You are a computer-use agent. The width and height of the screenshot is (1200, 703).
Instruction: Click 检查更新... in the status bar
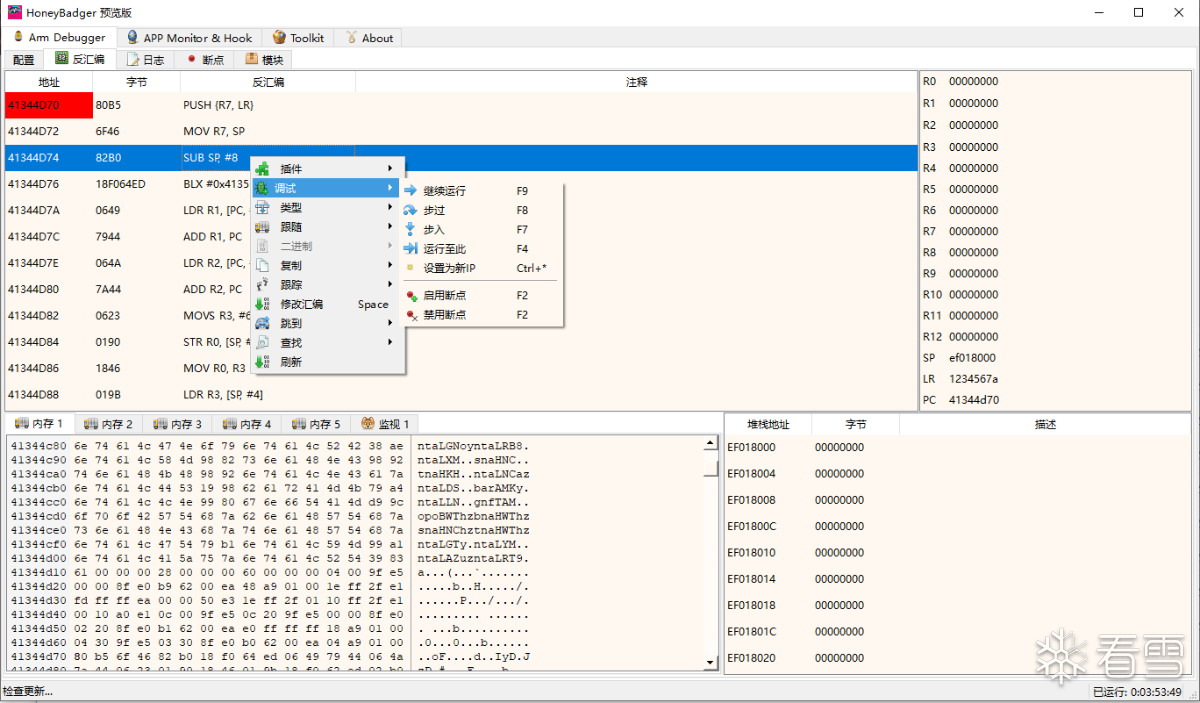tap(28, 691)
